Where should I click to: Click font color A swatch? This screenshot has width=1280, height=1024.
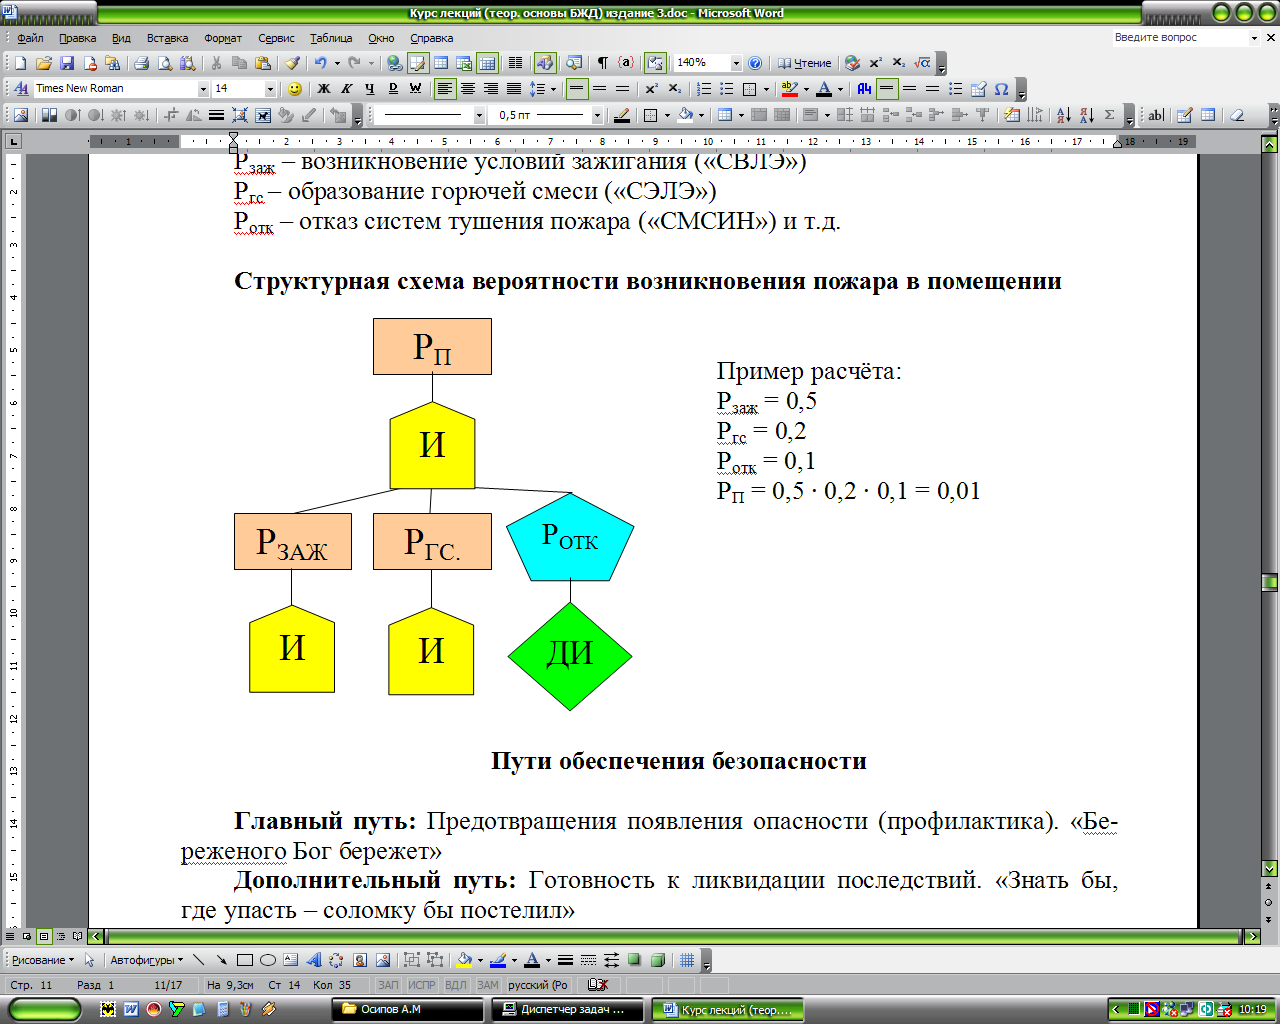[824, 89]
